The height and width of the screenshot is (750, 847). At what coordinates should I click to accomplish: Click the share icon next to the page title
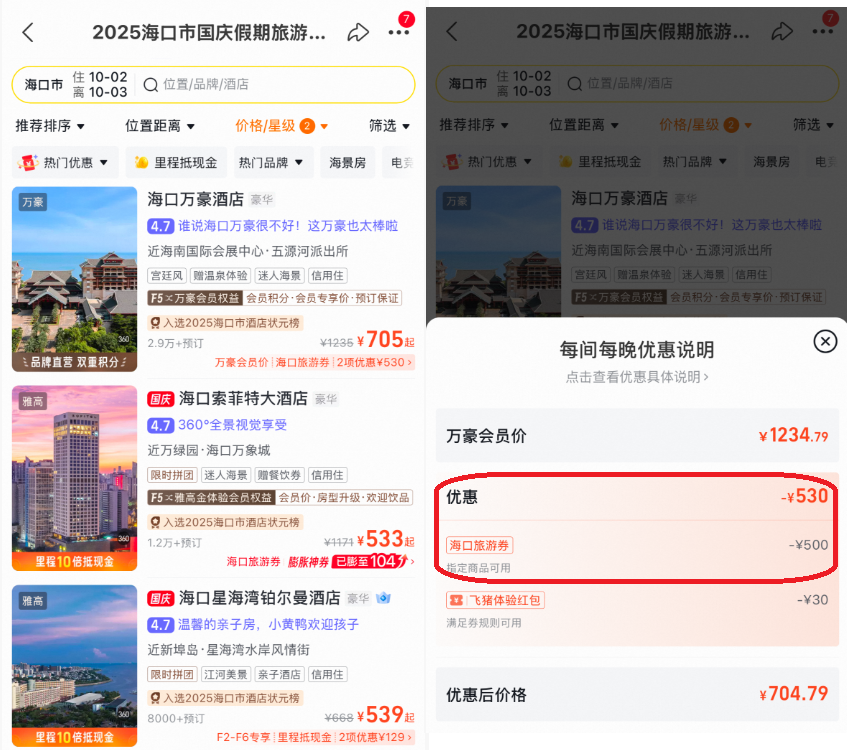(x=358, y=32)
